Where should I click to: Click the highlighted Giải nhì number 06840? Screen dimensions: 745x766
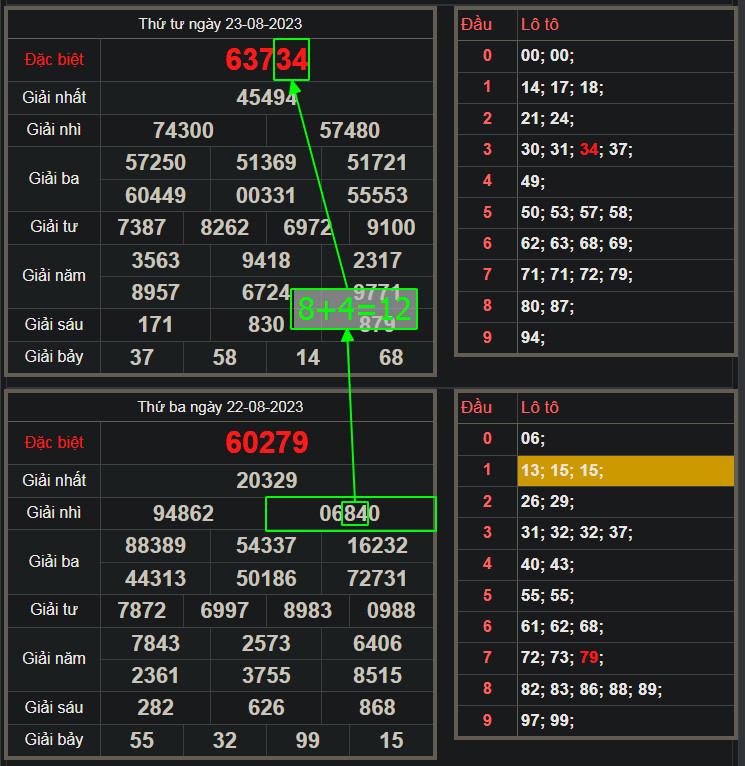tap(350, 514)
